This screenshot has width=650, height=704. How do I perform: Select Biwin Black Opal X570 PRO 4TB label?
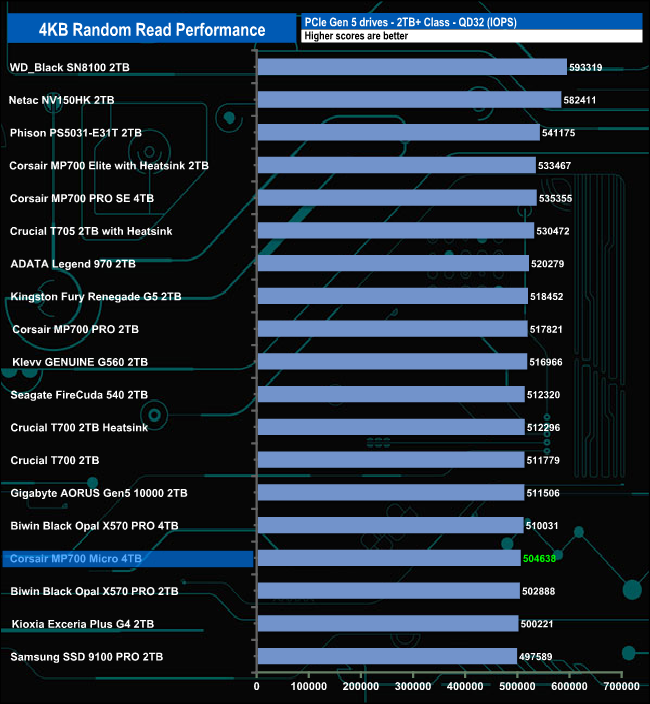(x=94, y=526)
